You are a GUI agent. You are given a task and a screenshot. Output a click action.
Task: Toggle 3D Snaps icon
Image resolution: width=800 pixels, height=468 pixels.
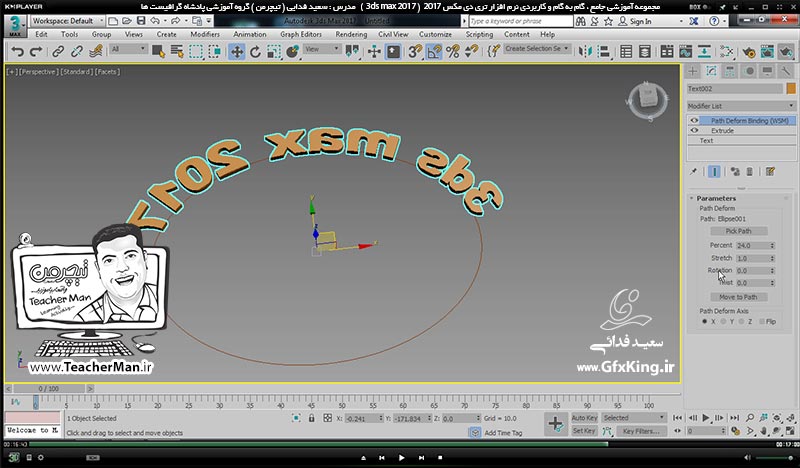click(415, 52)
